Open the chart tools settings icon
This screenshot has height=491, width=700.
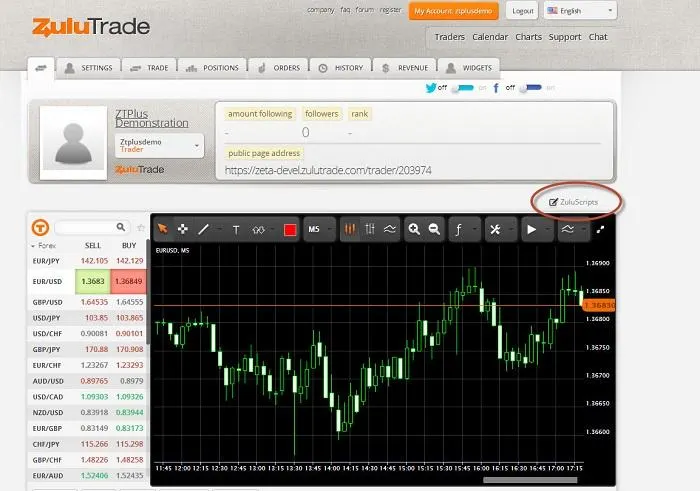tap(495, 229)
